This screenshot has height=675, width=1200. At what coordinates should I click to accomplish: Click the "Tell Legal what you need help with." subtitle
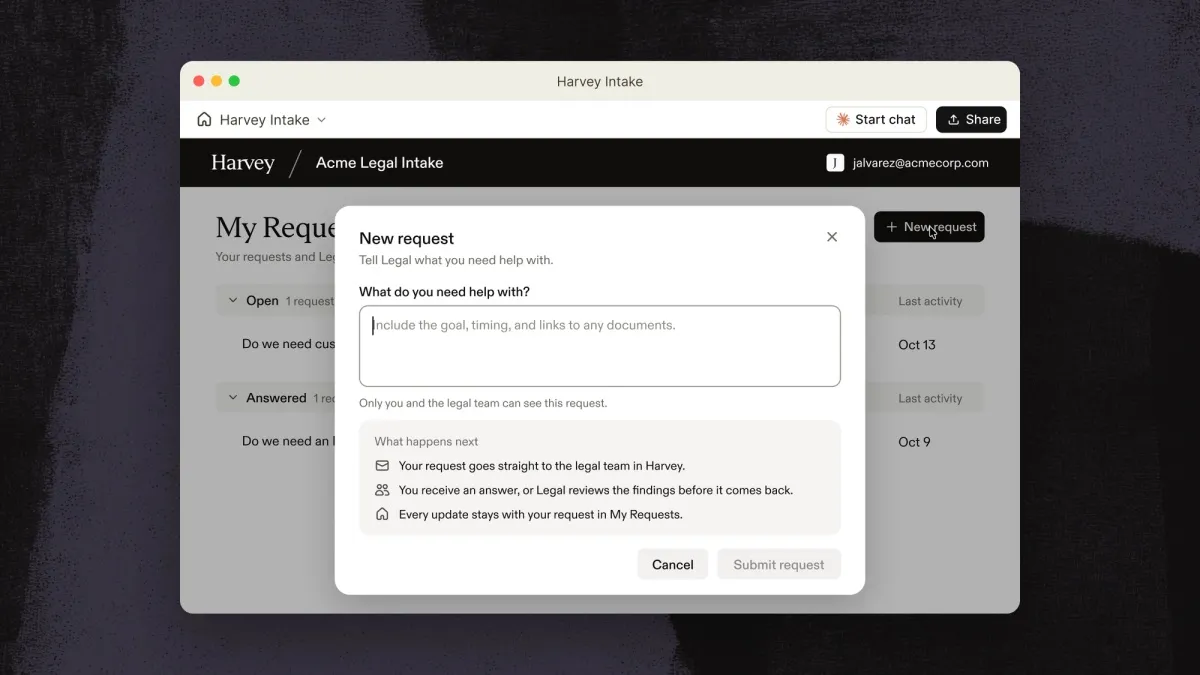coord(456,261)
